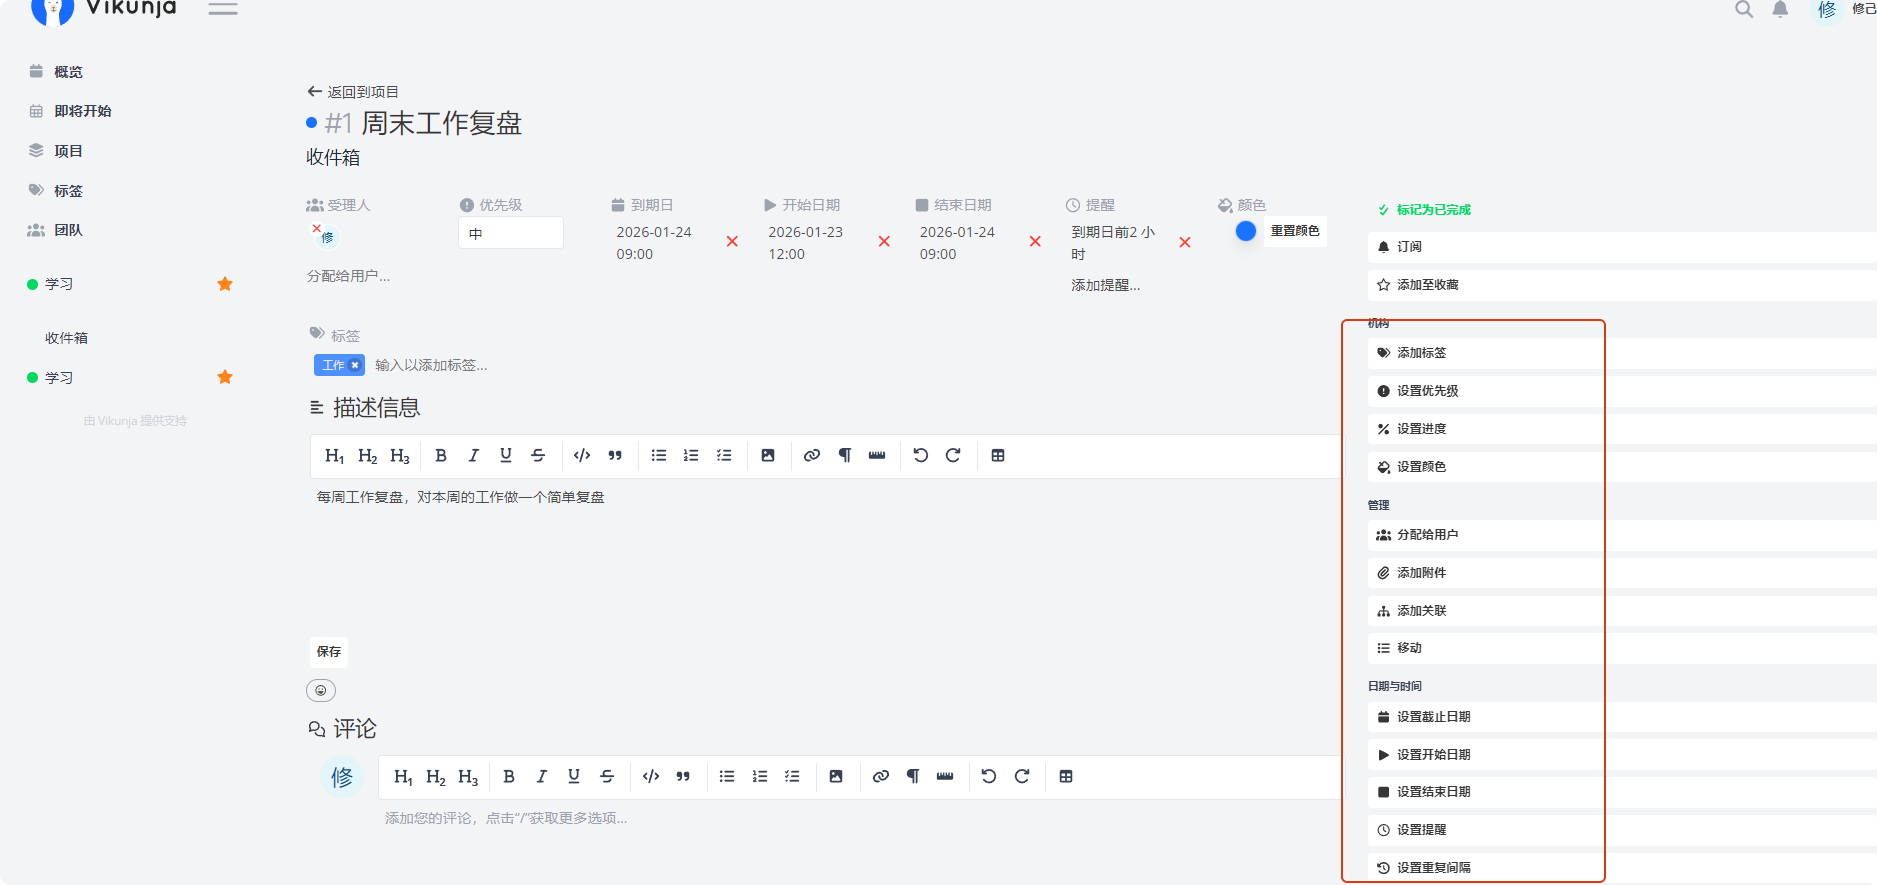Click the 保存 button
The height and width of the screenshot is (885, 1877).
tap(329, 652)
